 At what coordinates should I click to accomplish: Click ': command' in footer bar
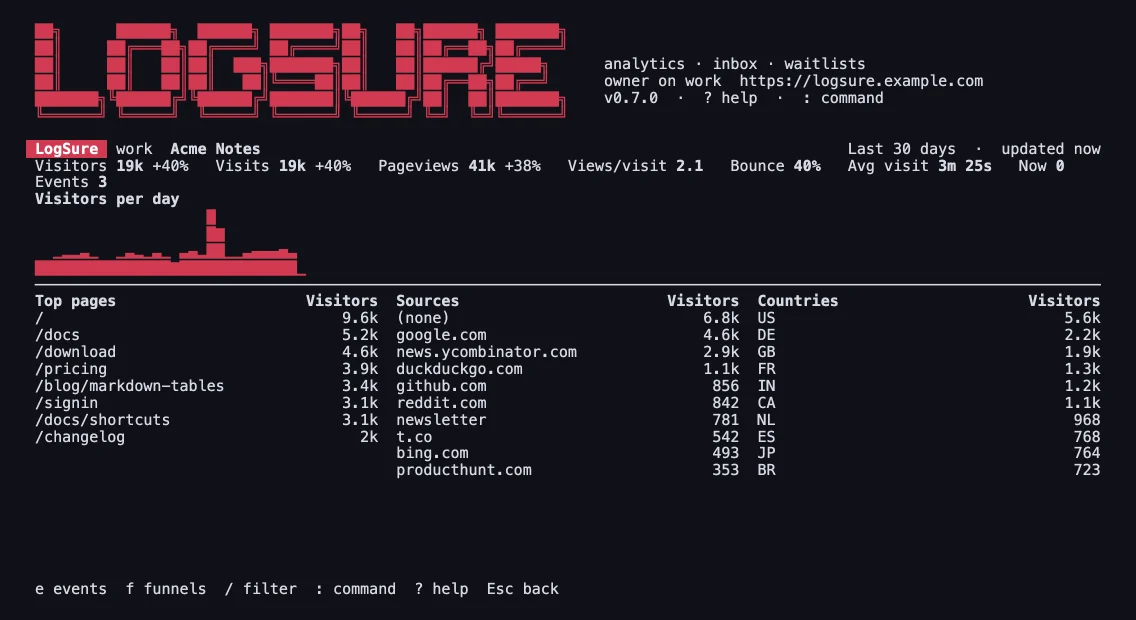coord(356,589)
